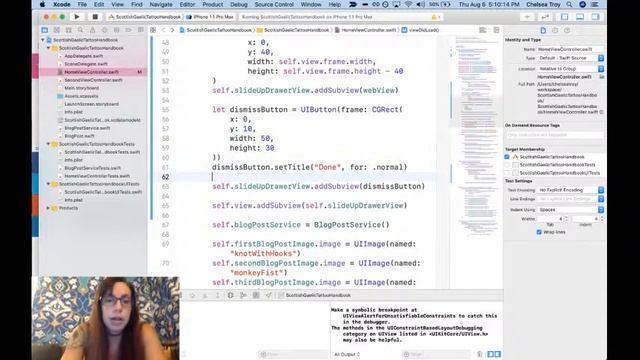
Task: Toggle ScottishGaelicTattooHandbookTests target membership checkbox
Action: coord(507,165)
